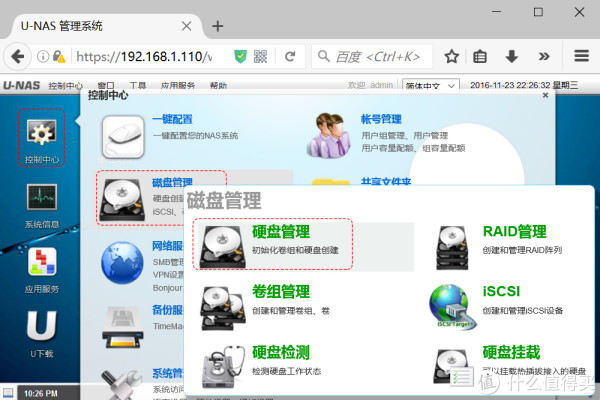This screenshot has width=600, height=400.
Task: Open the 工具 menu
Action: 138,85
